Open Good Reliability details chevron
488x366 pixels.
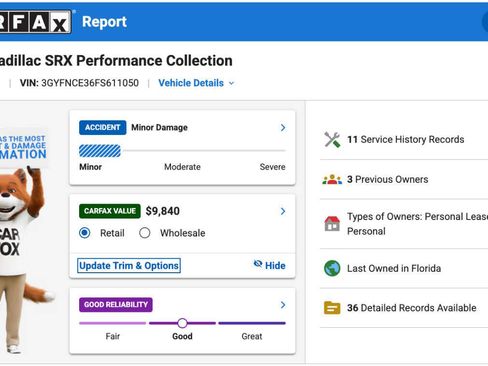pyautogui.click(x=283, y=305)
